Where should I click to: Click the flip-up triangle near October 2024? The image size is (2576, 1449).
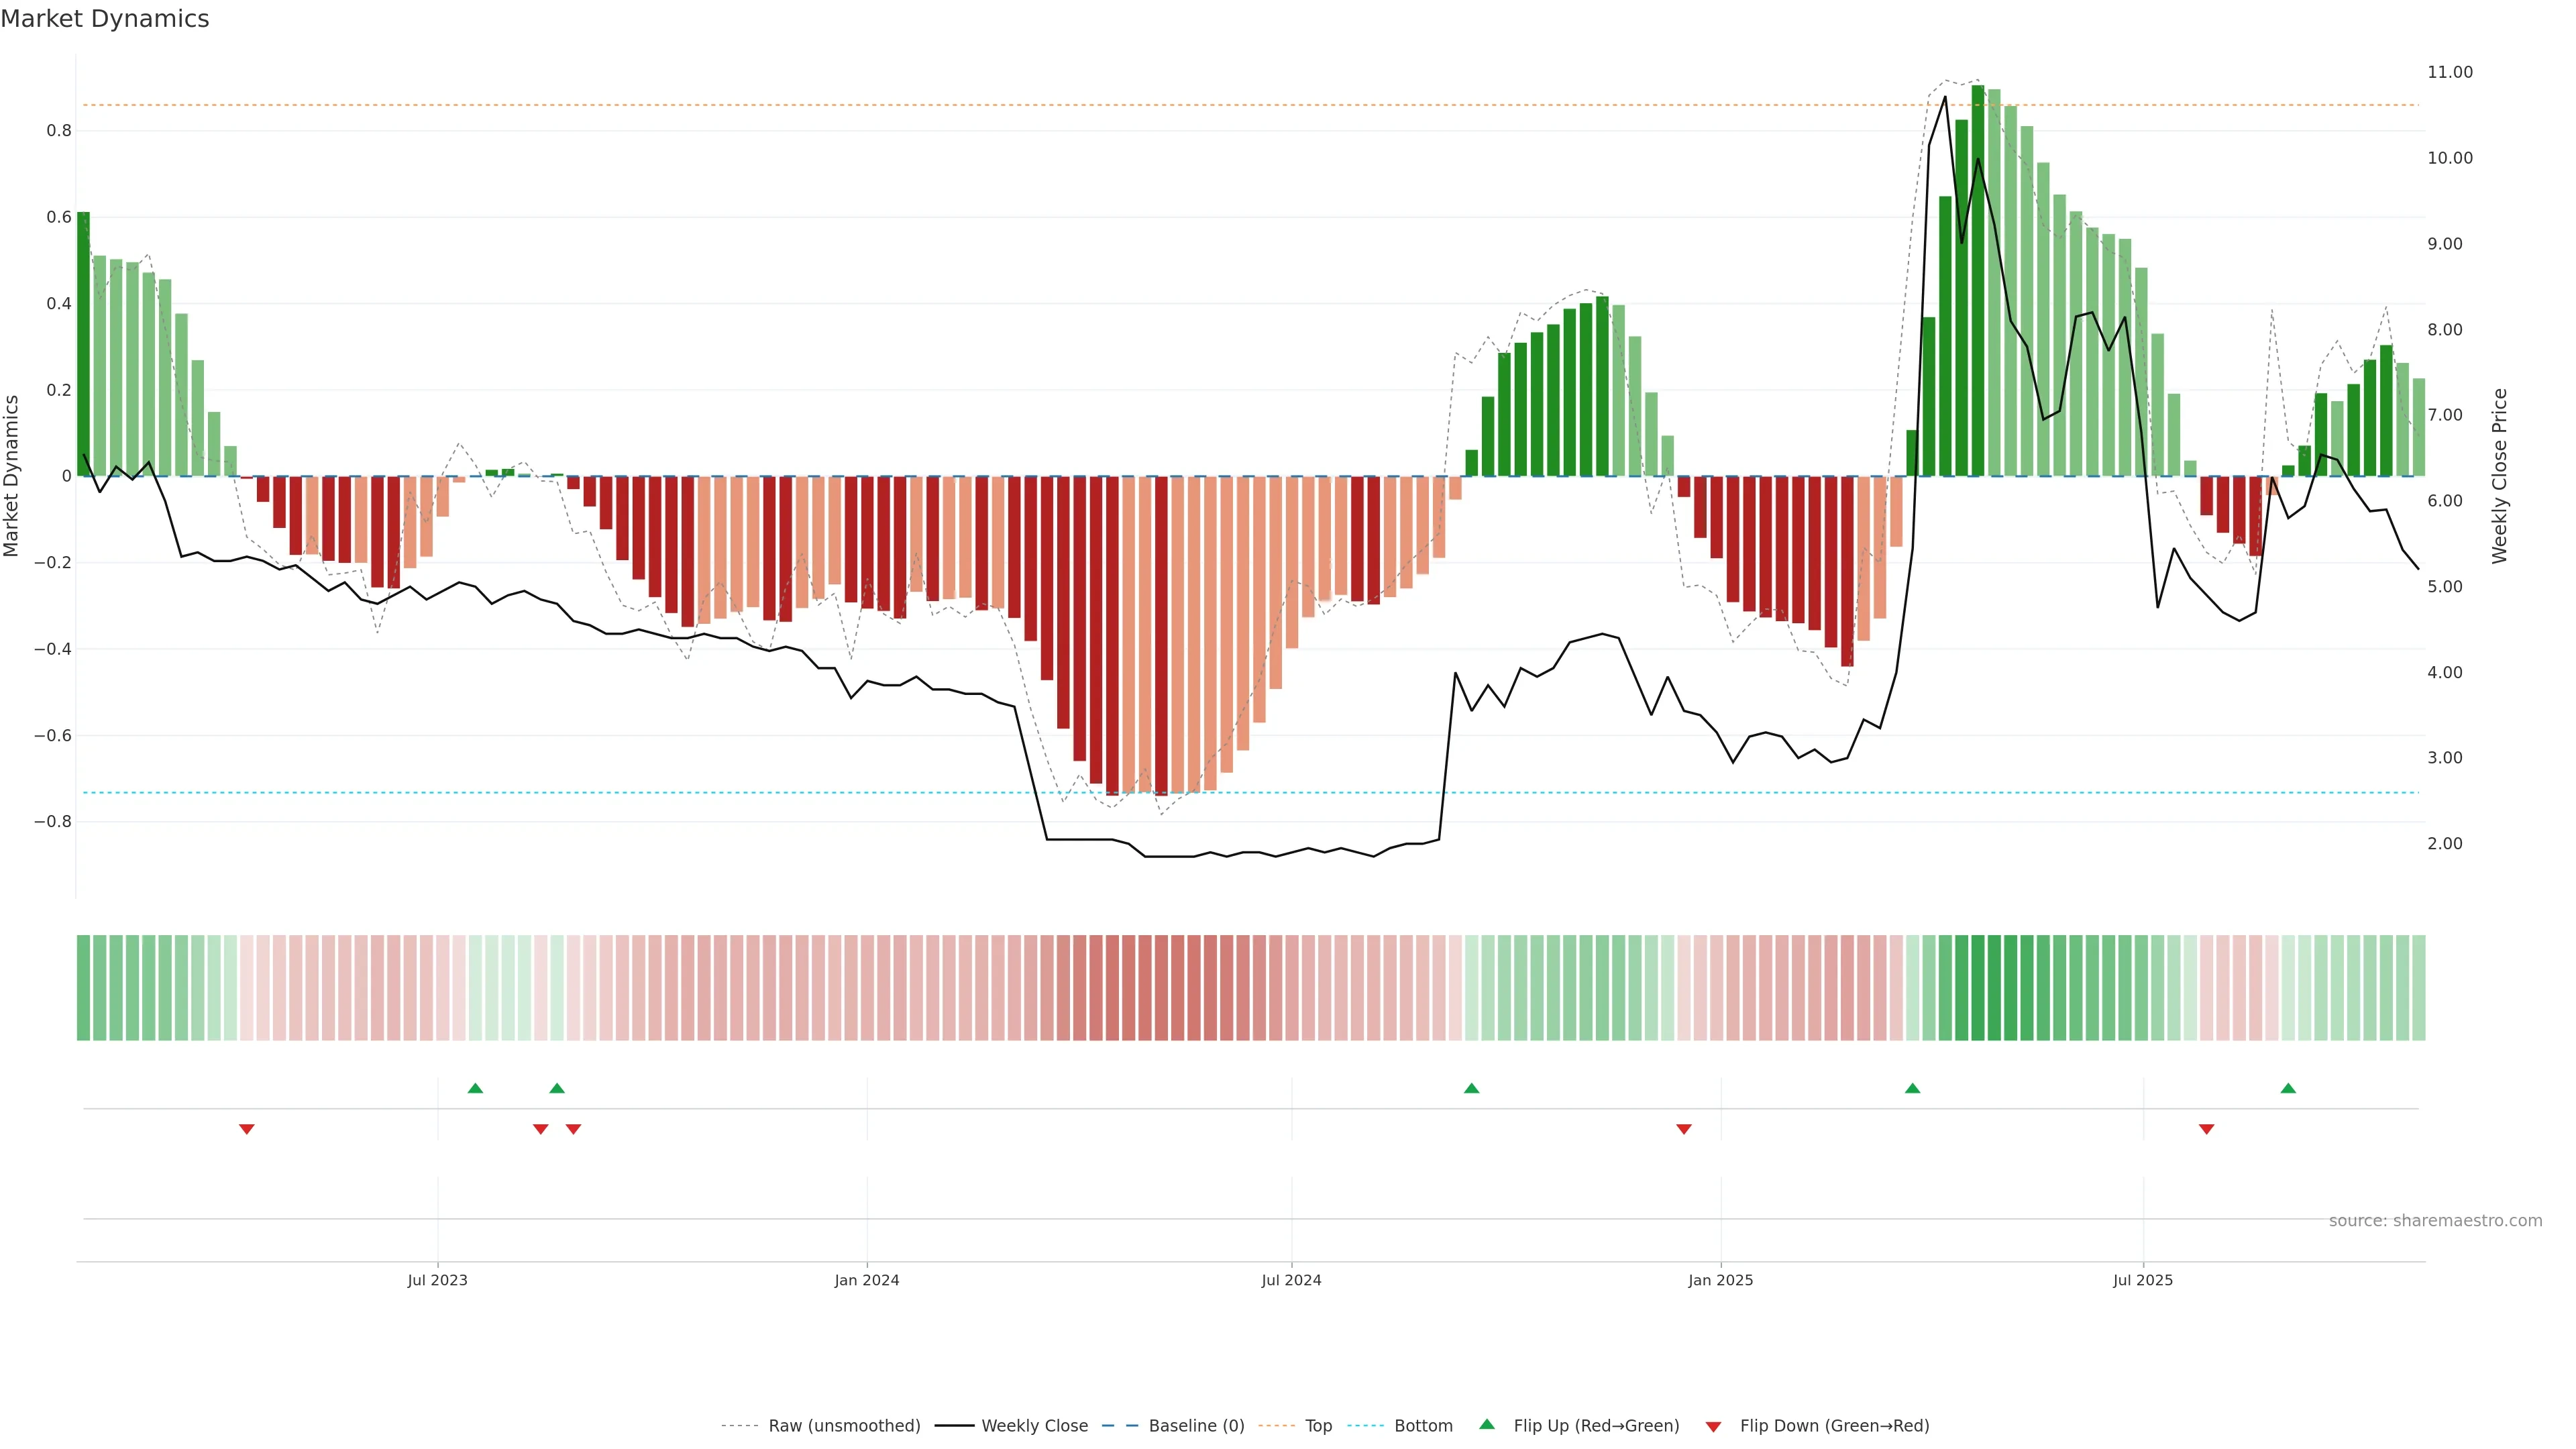coord(1471,1088)
